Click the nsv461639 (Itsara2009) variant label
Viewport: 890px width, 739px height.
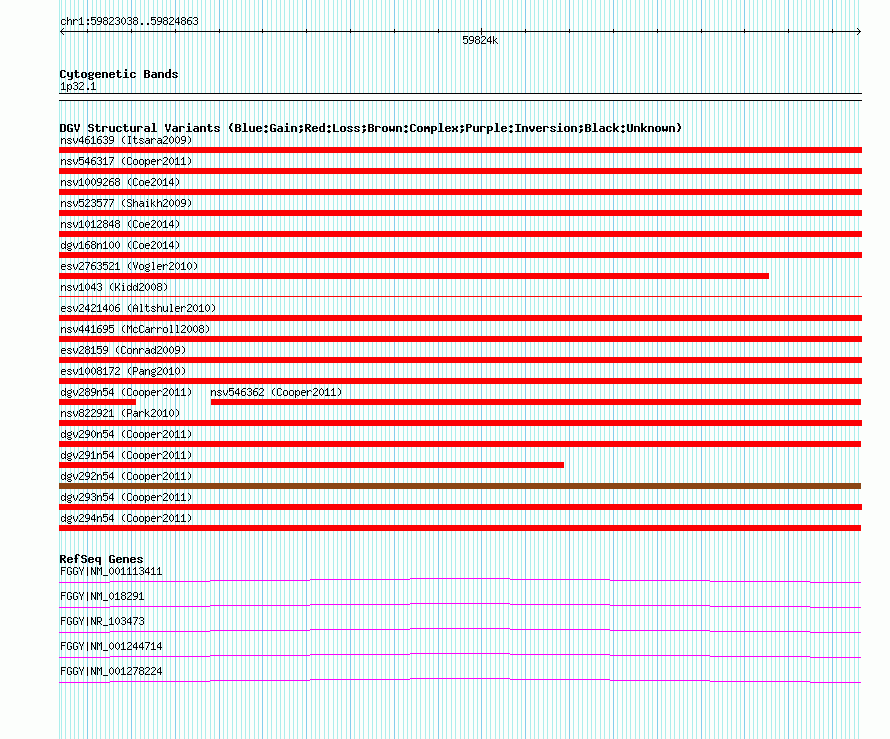126,140
